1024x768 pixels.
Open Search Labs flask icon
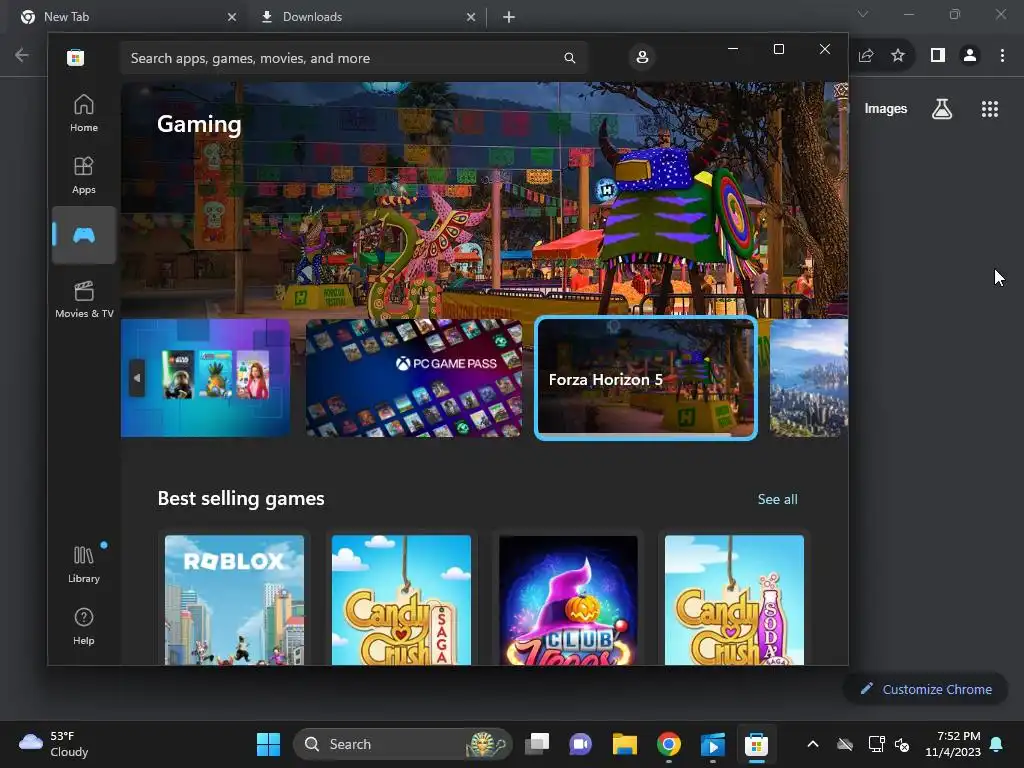tap(942, 109)
